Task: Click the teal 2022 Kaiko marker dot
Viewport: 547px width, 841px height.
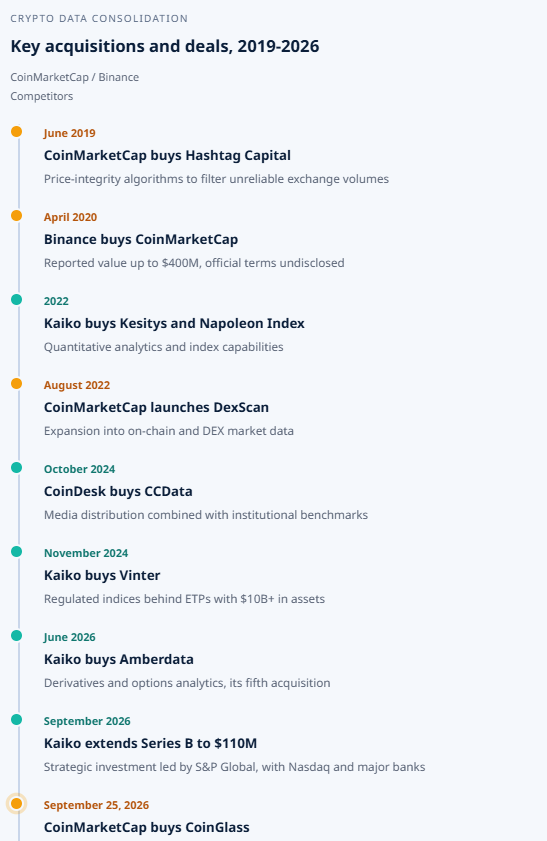Action: click(x=17, y=299)
